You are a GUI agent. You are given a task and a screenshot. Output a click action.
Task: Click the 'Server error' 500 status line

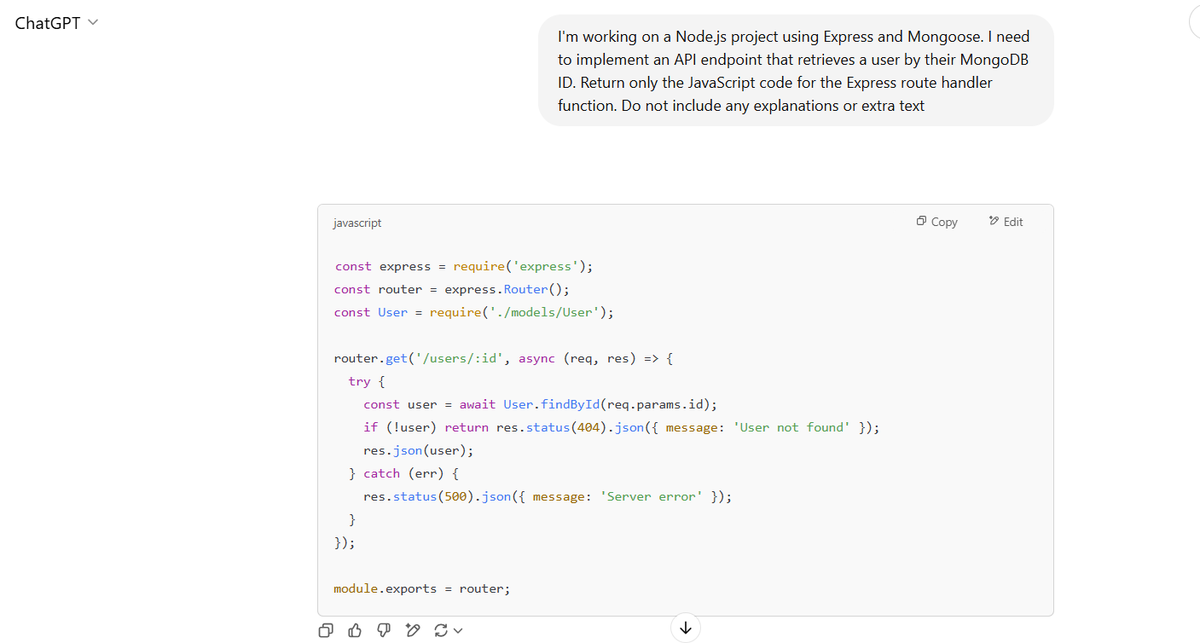coord(547,497)
